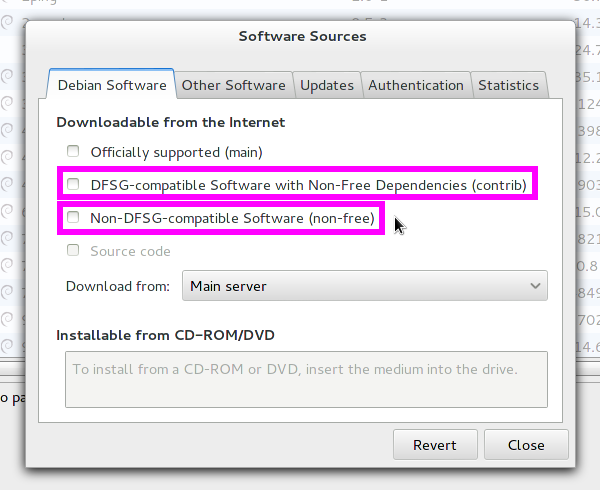Open the Updates tab

(326, 85)
